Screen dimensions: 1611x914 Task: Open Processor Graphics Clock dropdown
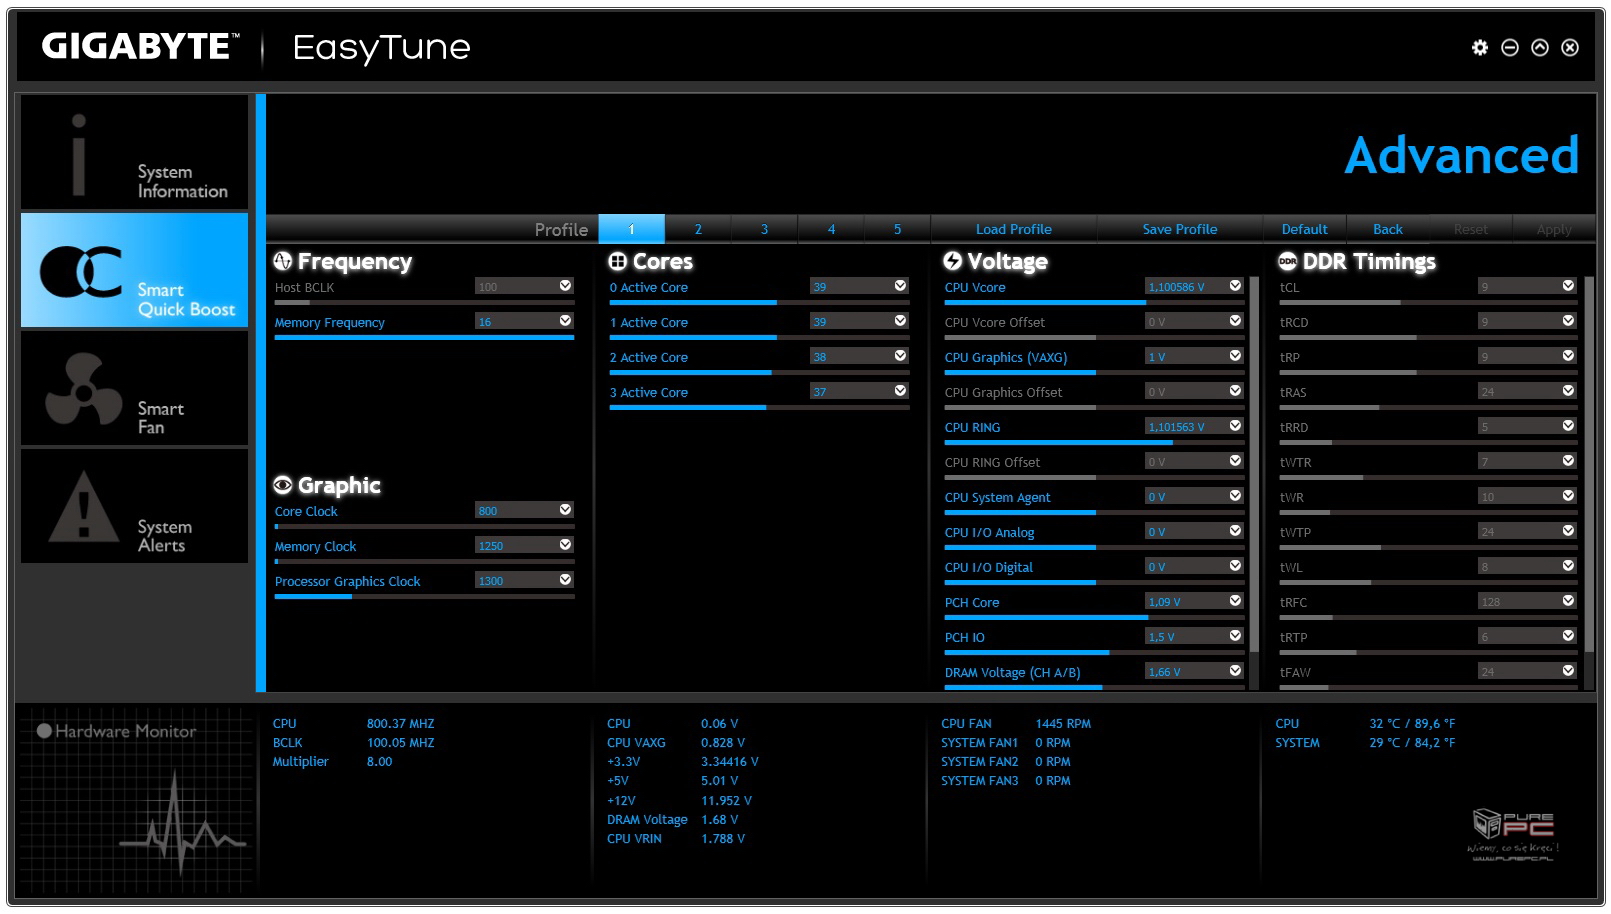click(x=565, y=580)
